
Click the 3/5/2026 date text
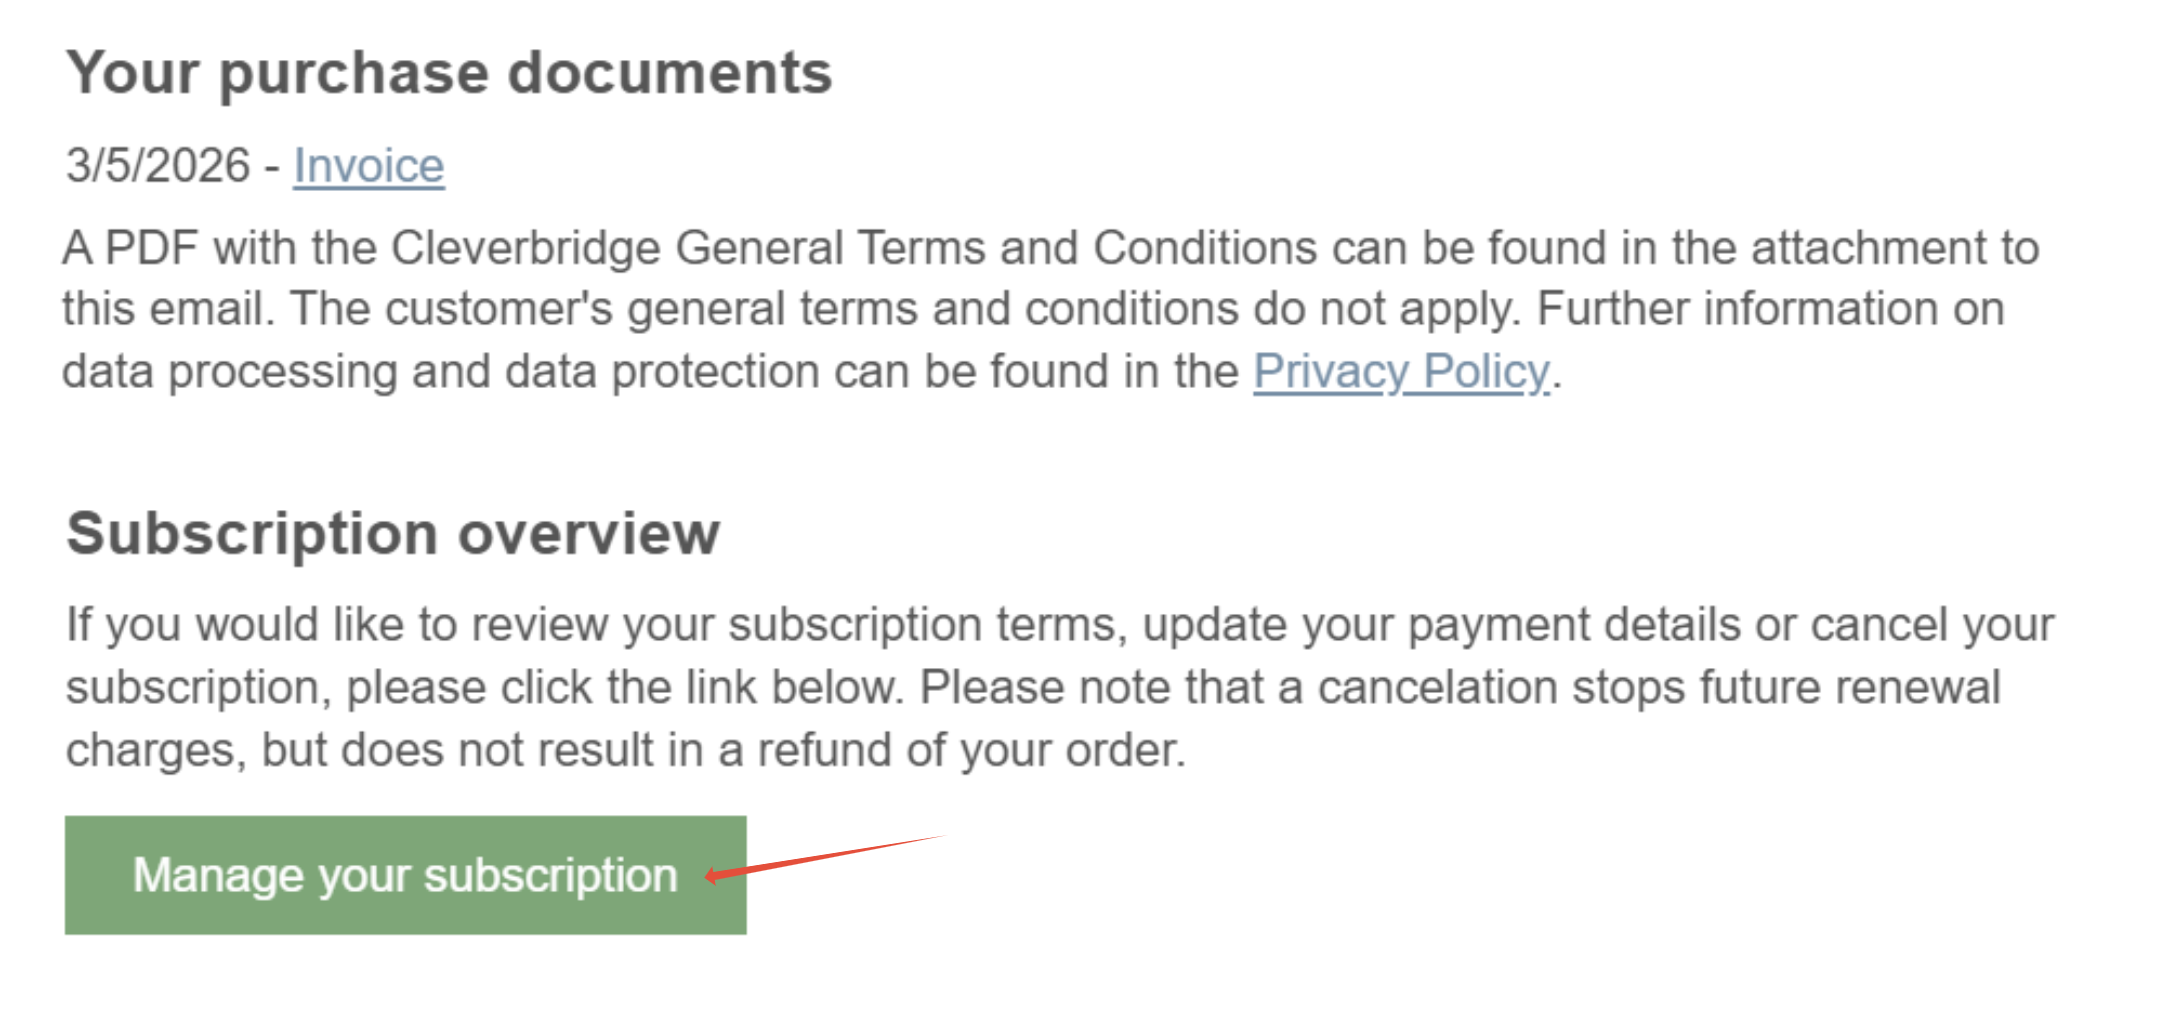(x=158, y=166)
